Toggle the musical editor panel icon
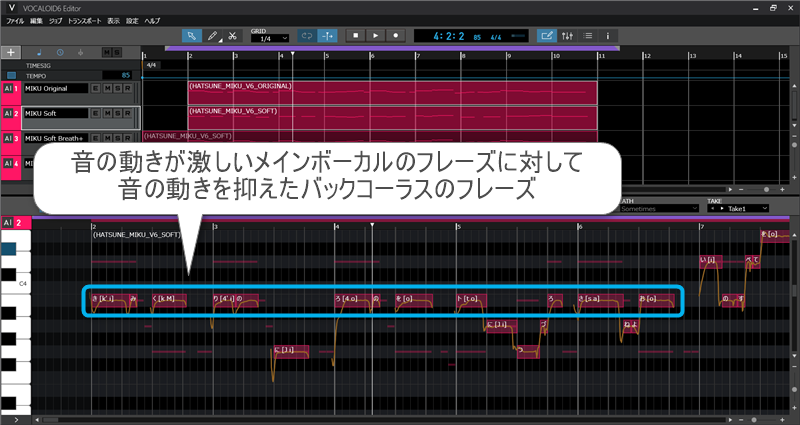The image size is (800, 425). coord(547,36)
